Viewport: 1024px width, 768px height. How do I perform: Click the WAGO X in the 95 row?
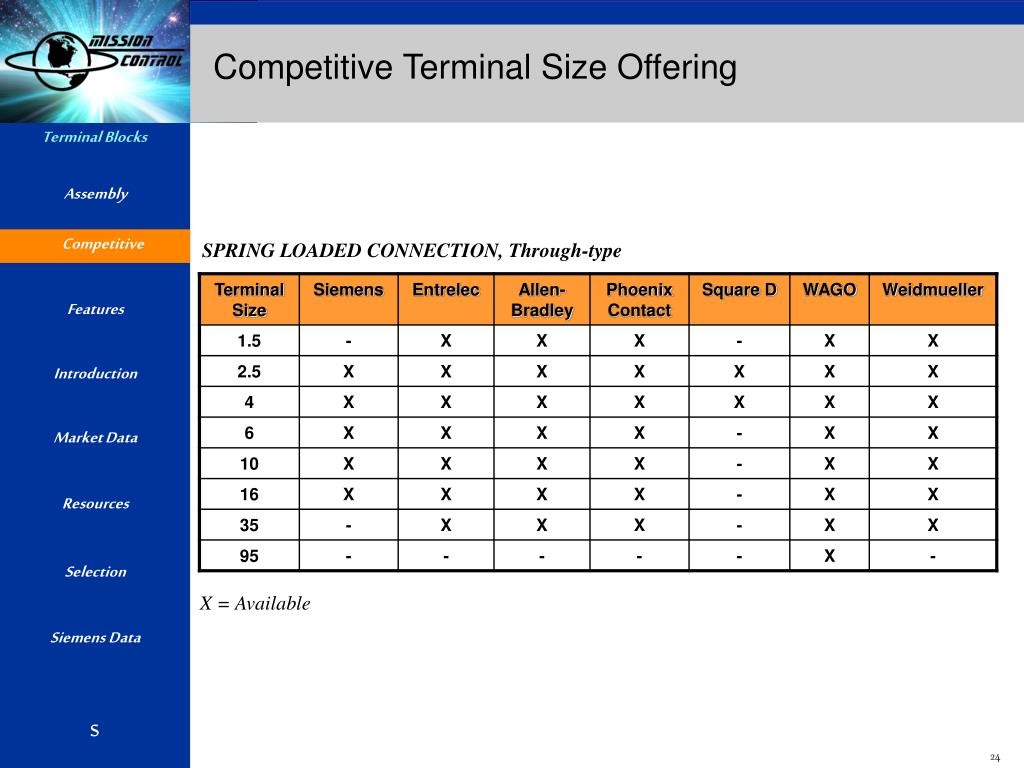pyautogui.click(x=829, y=556)
